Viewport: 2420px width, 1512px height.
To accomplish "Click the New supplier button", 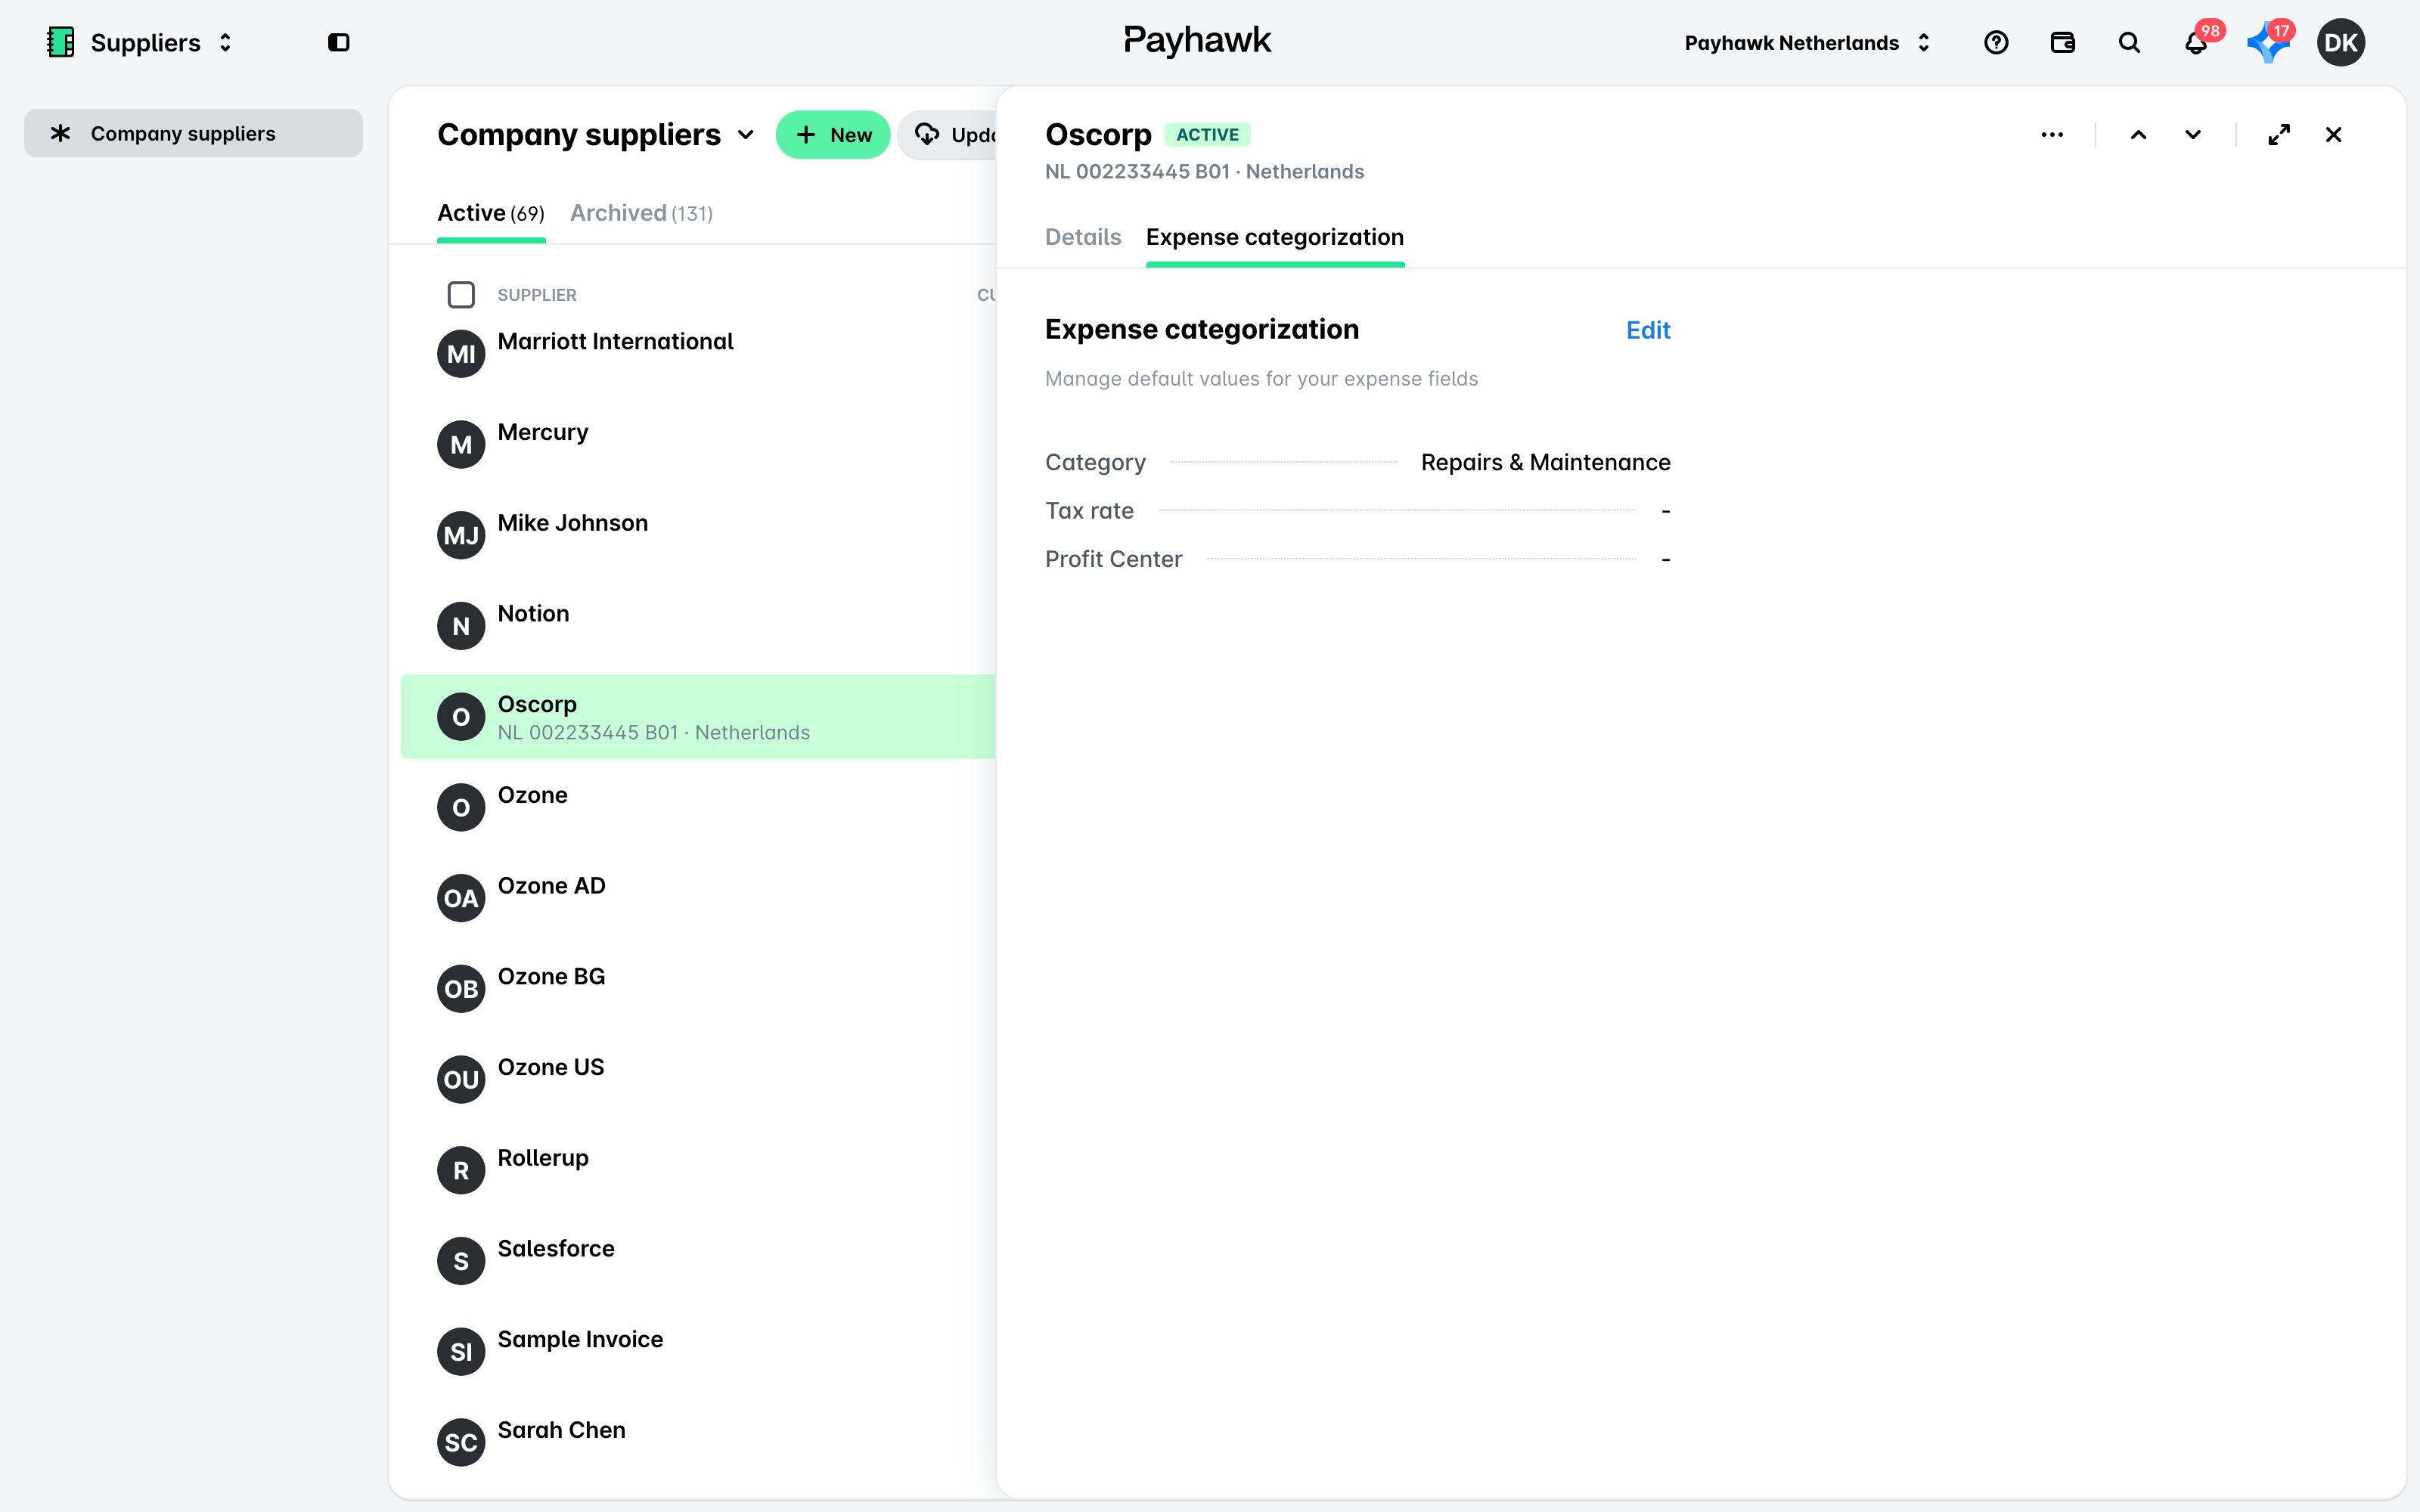I will tap(833, 134).
